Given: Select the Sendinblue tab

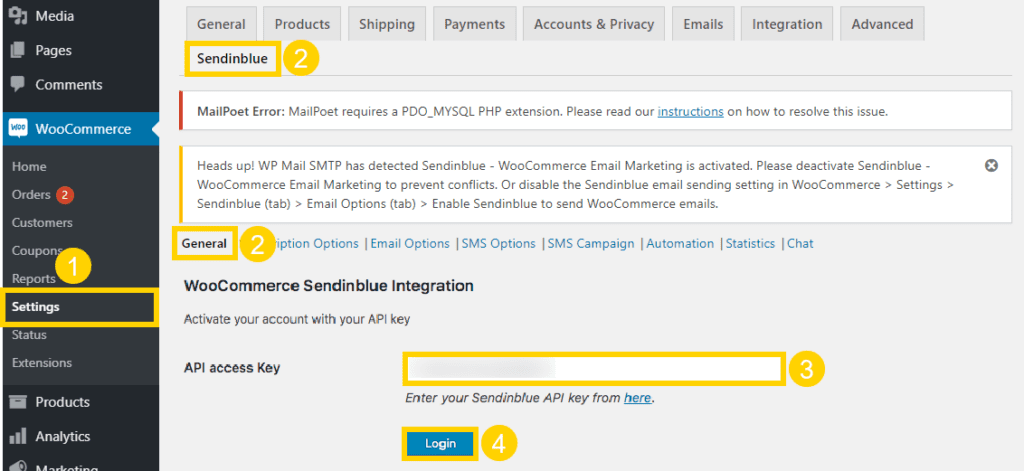Looking at the screenshot, I should 232,59.
